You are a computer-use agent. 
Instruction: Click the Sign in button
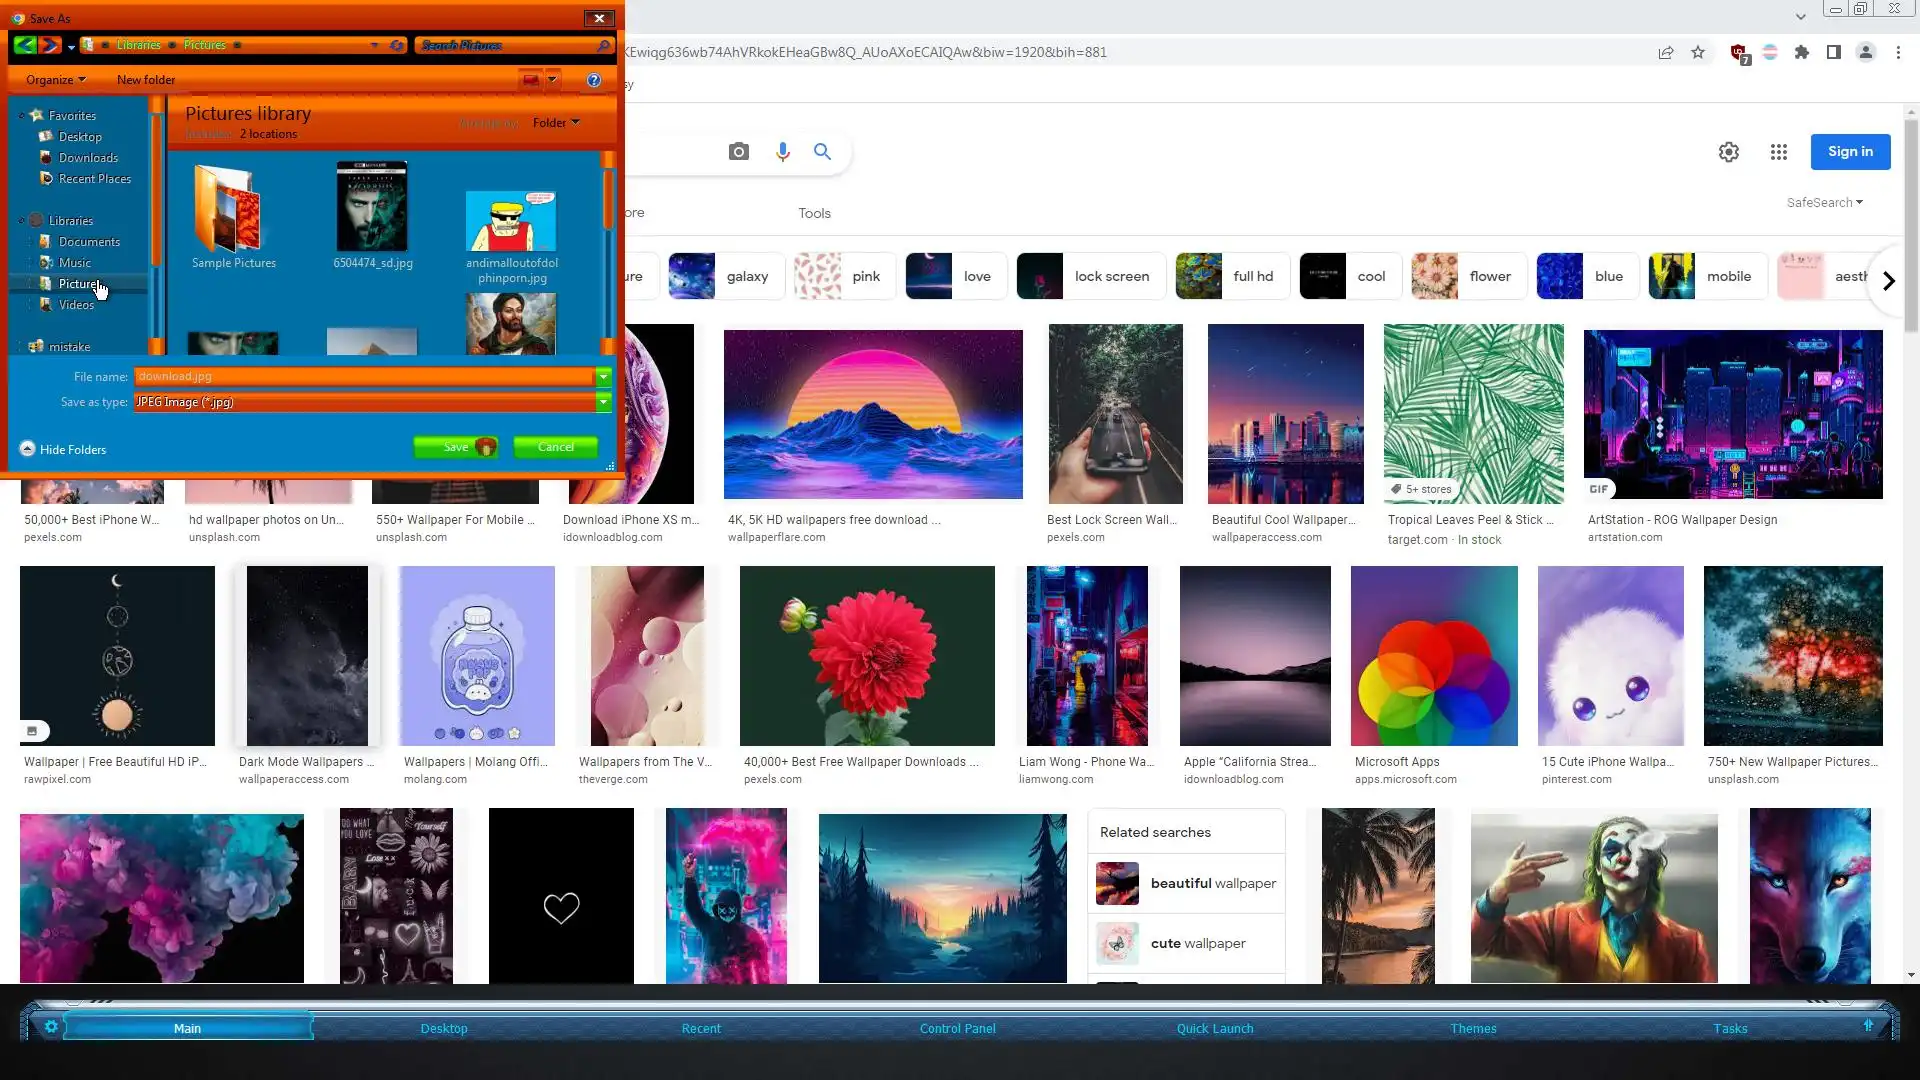point(1850,152)
